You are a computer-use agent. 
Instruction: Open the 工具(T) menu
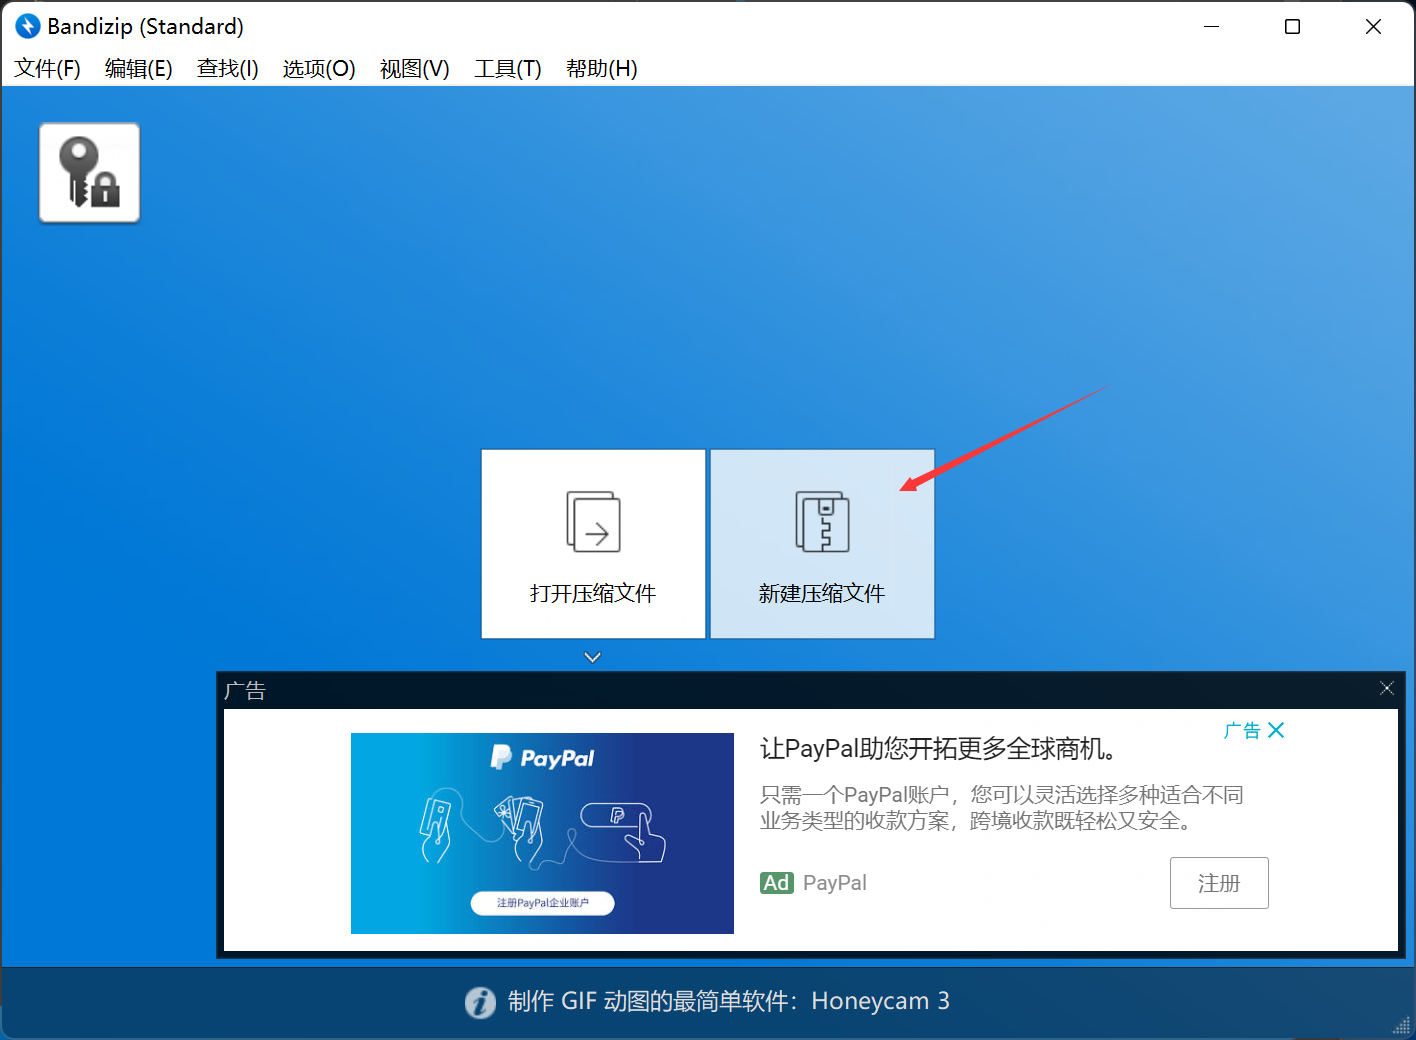point(508,68)
